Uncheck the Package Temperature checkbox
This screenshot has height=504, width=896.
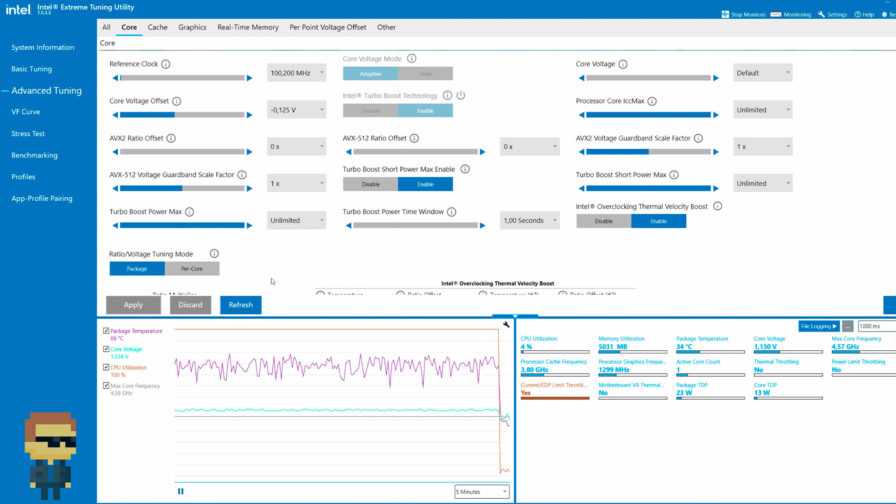(107, 330)
